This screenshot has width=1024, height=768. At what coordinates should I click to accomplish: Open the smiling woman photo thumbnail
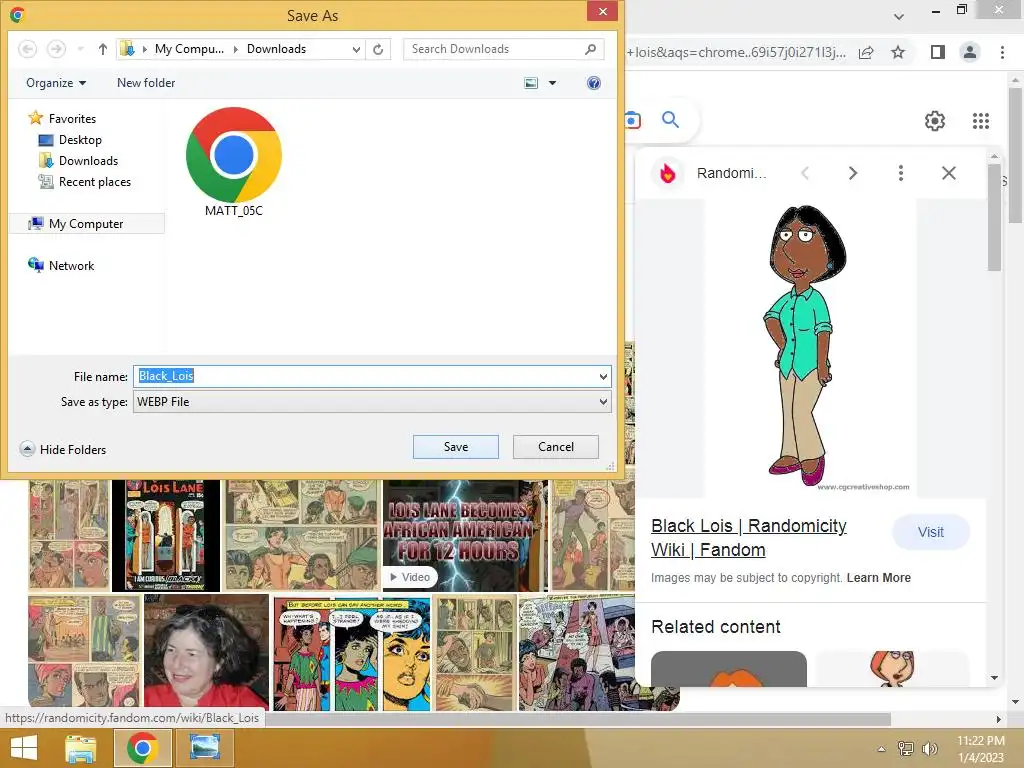pos(206,652)
